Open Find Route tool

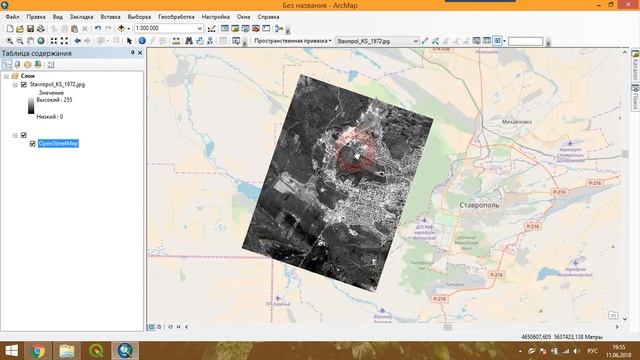[200, 41]
